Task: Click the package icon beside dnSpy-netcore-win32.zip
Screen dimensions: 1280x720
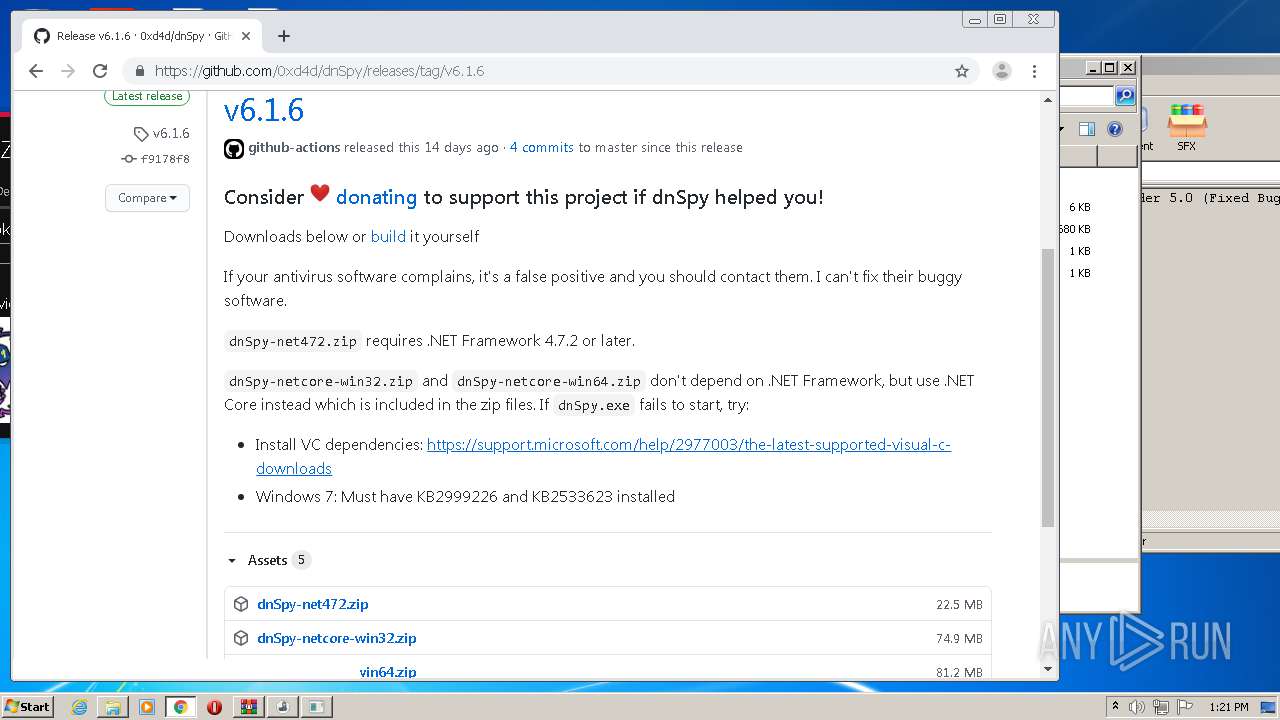Action: click(x=241, y=638)
